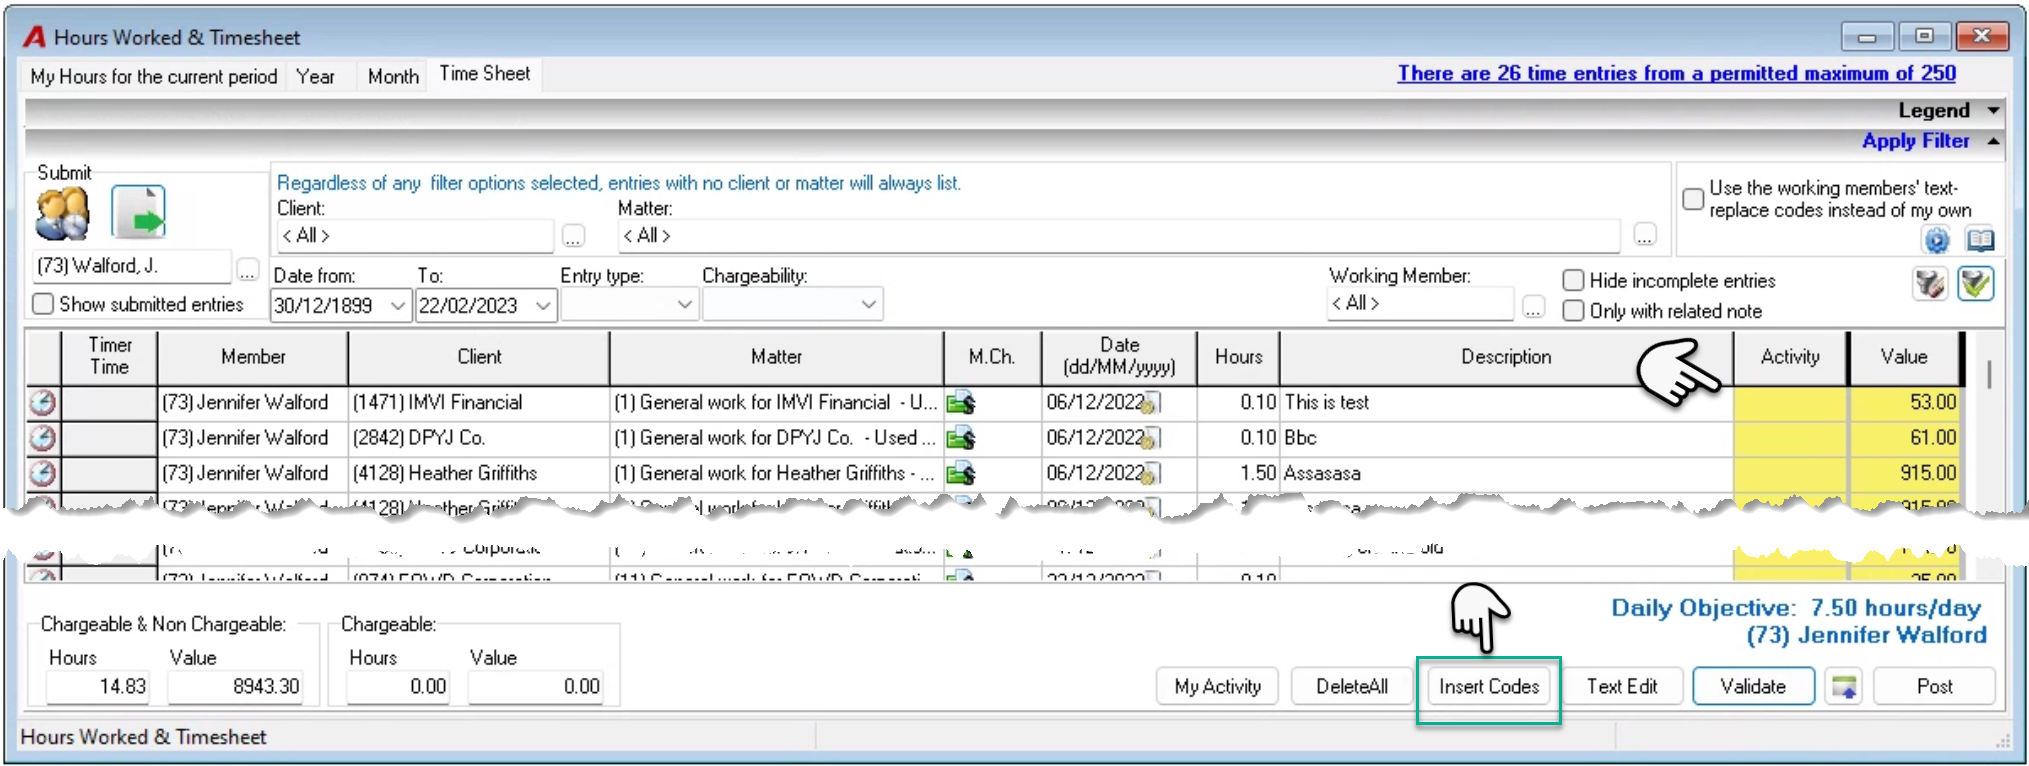The height and width of the screenshot is (766, 2029).
Task: Switch to My Hours for the current period tab
Action: [154, 77]
